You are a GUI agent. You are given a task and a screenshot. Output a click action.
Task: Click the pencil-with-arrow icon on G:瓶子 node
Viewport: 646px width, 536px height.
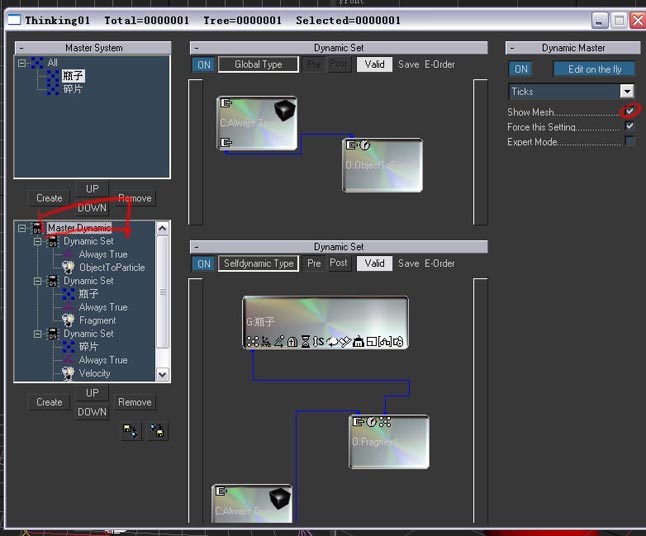coord(279,342)
